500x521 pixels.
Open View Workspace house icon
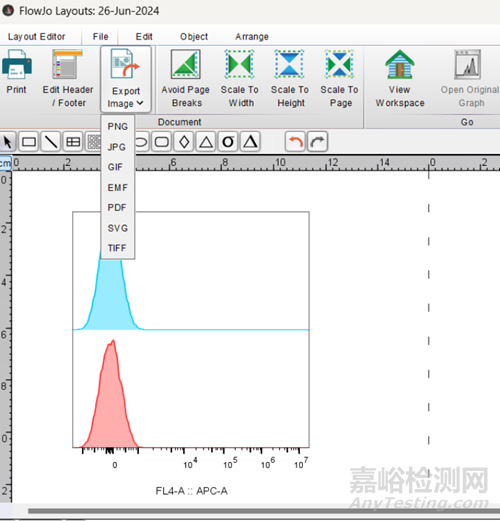pos(400,64)
